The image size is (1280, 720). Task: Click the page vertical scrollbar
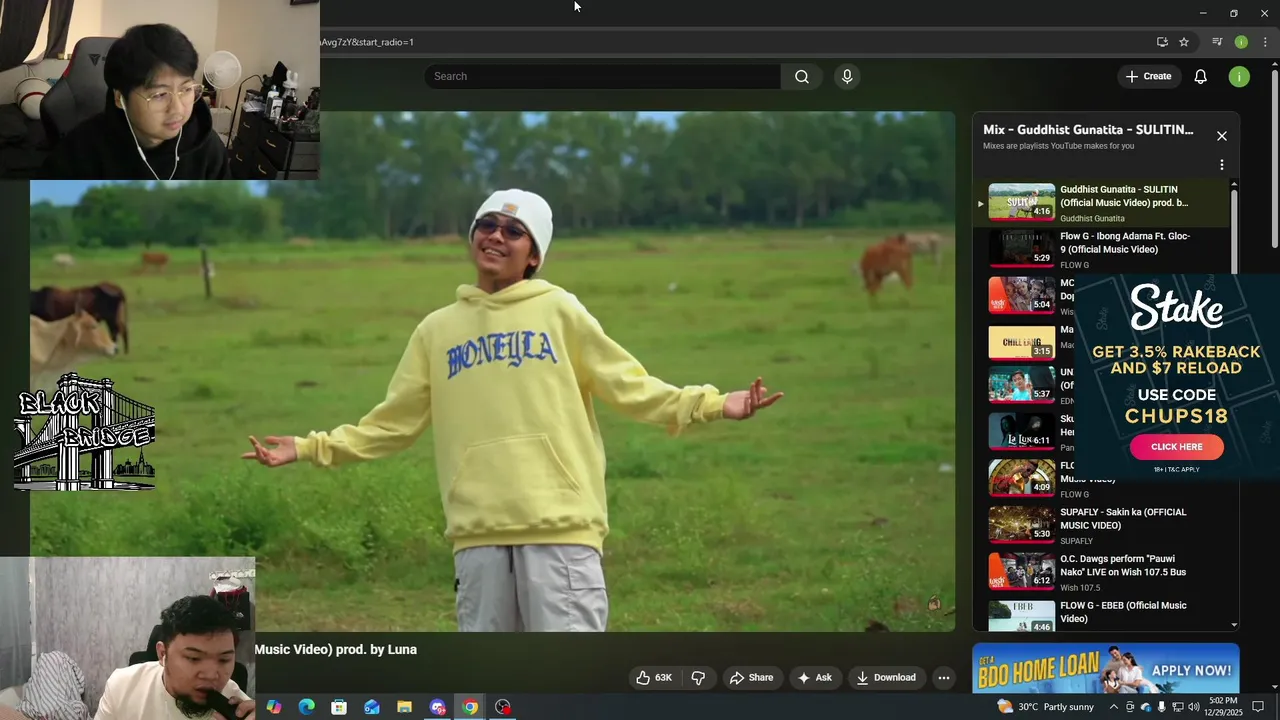tap(1274, 160)
